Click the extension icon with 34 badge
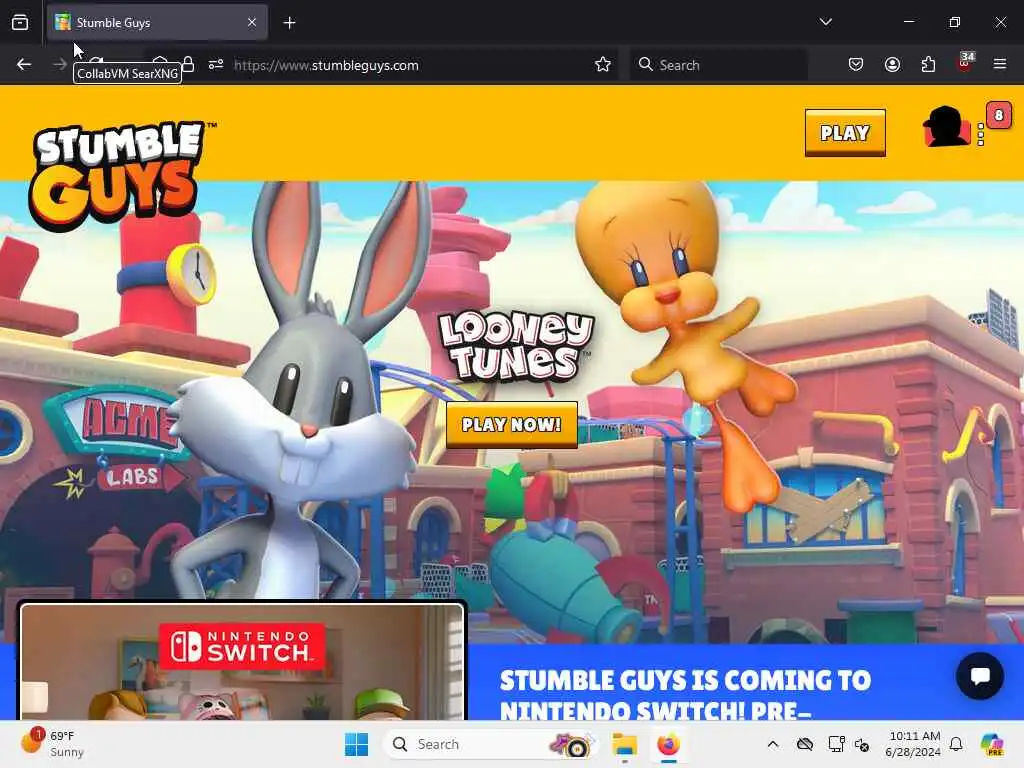 point(965,63)
